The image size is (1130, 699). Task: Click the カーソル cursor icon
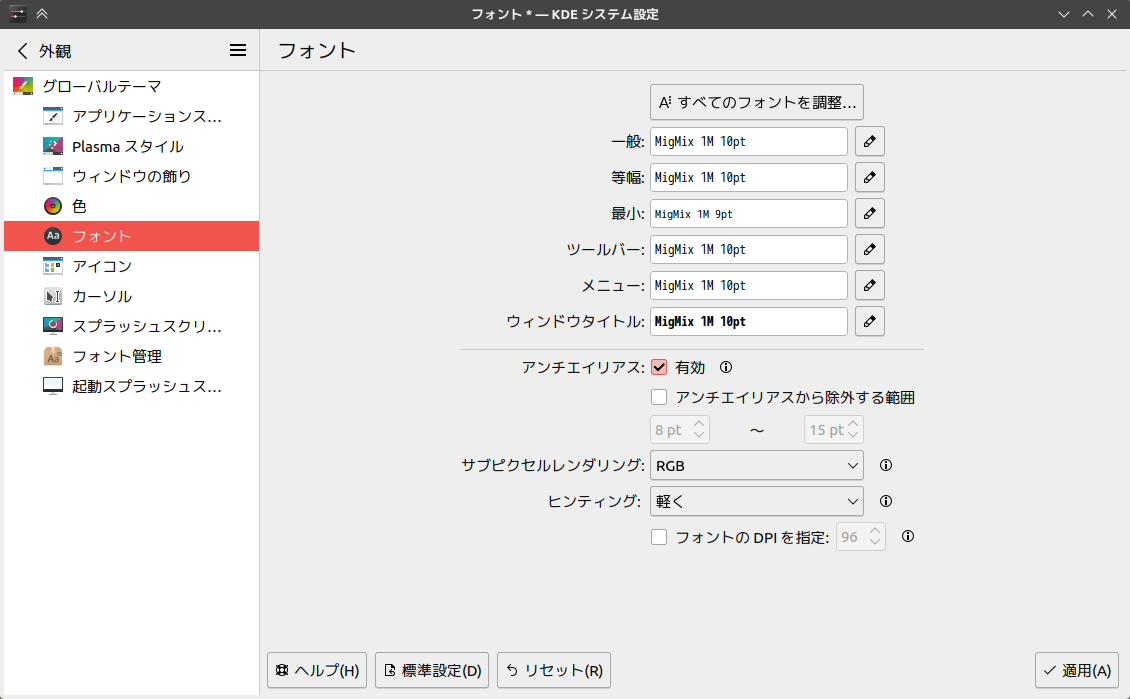(x=53, y=296)
